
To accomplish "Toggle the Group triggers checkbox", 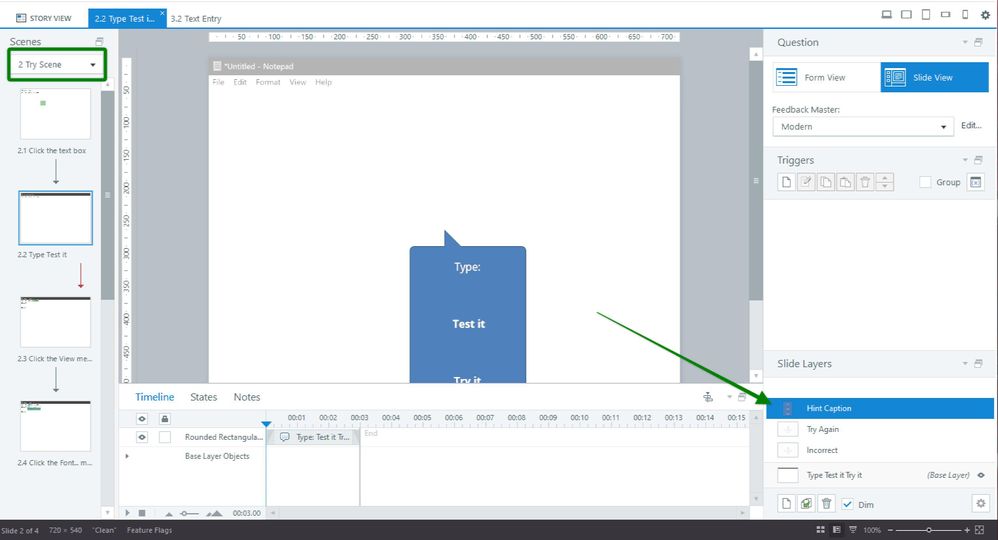I will [925, 182].
